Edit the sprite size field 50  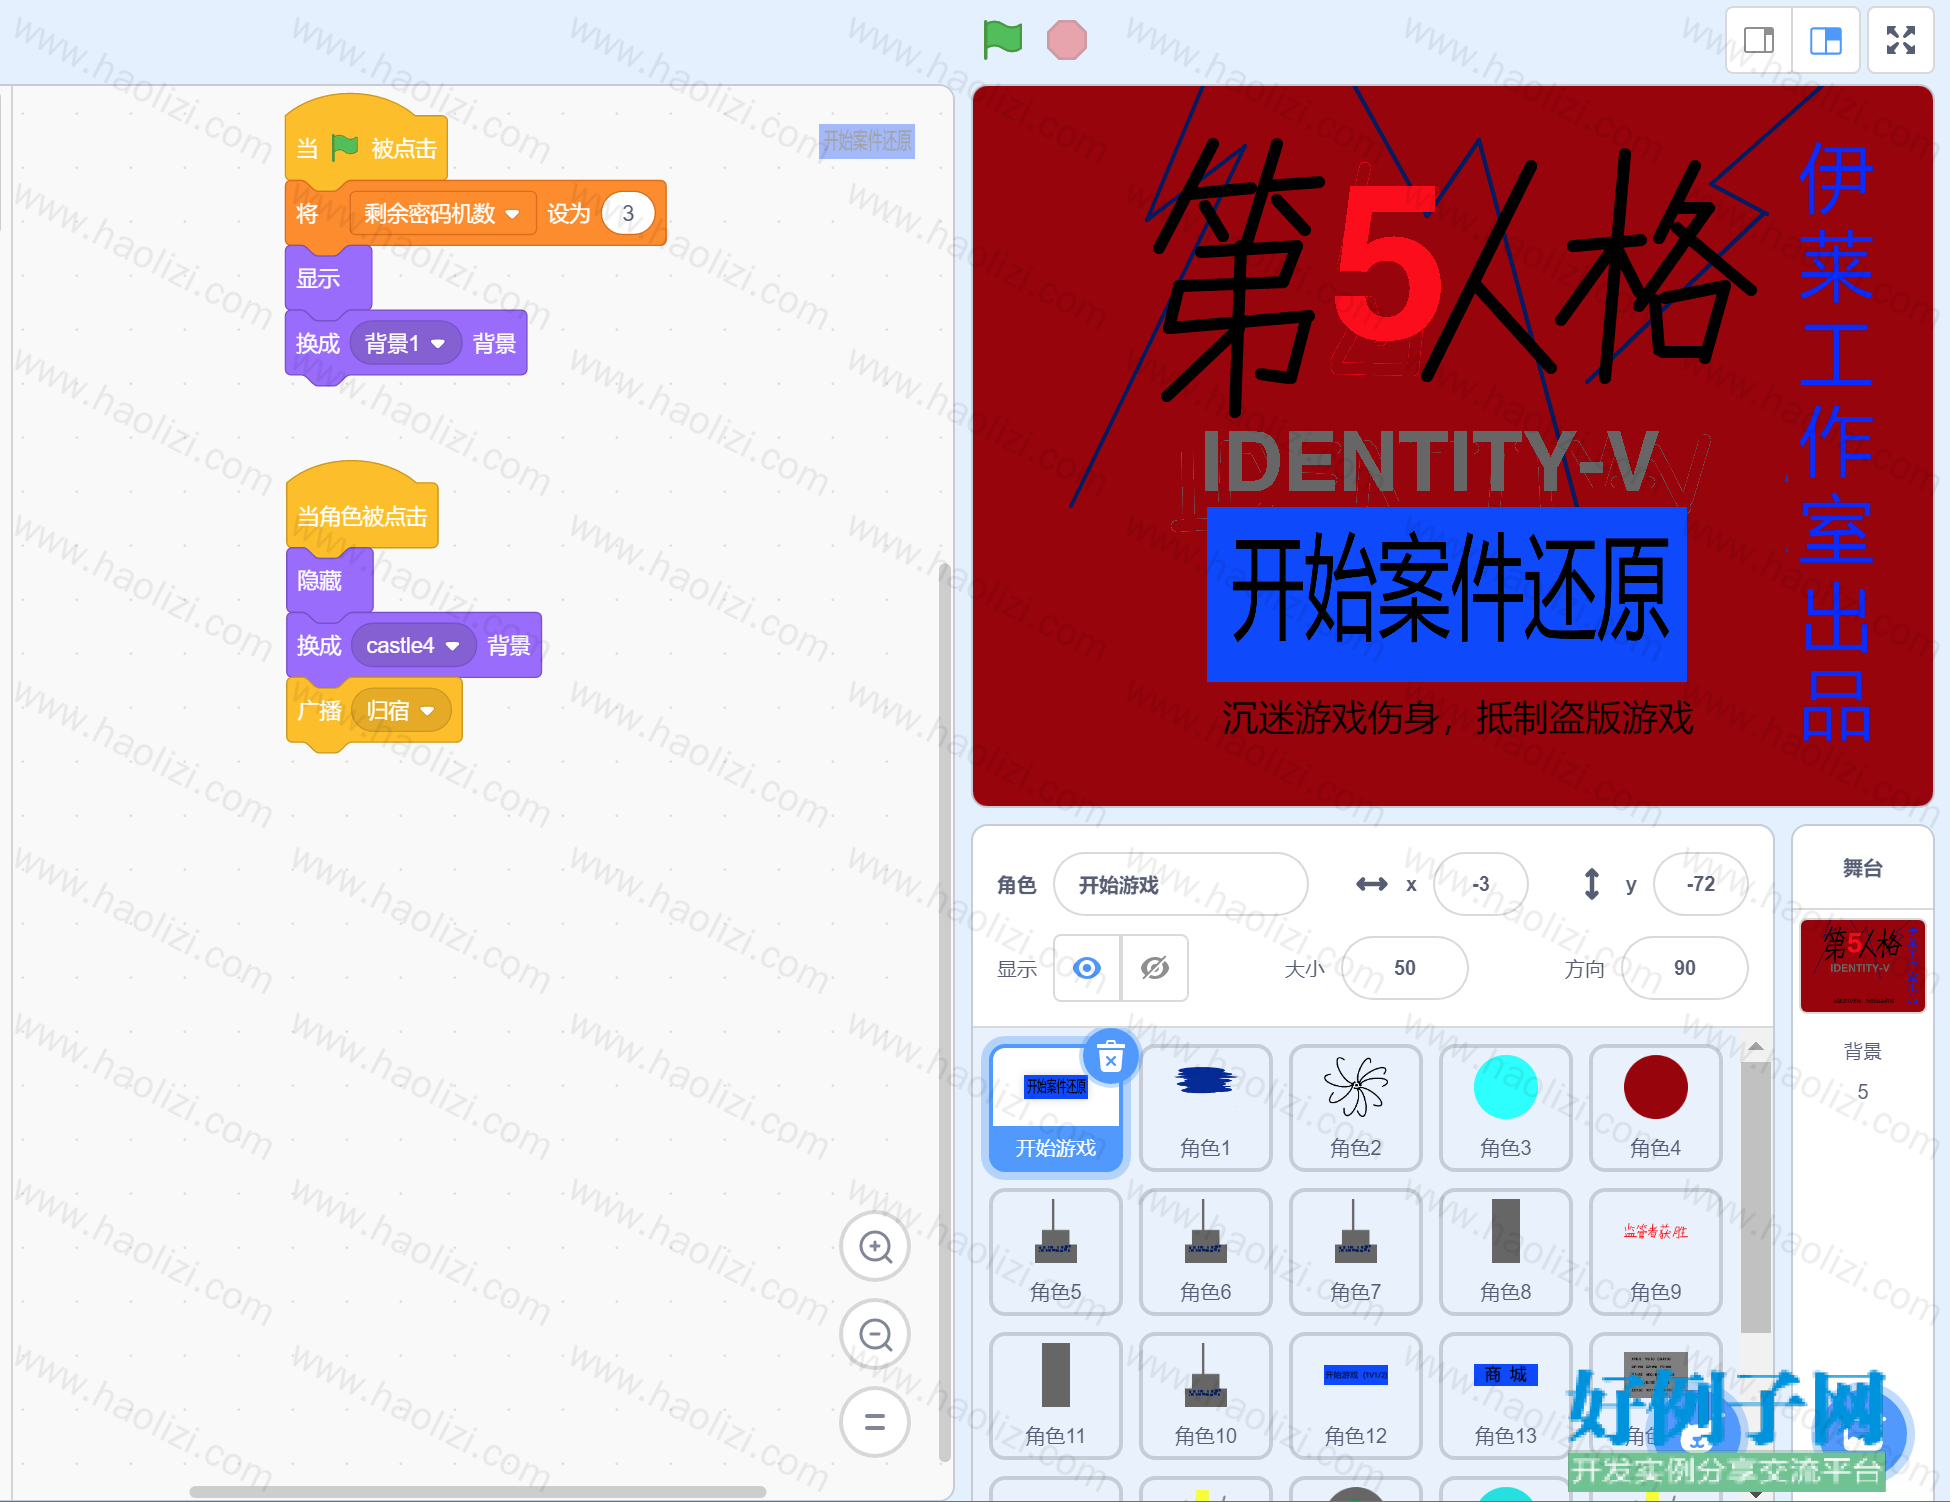(x=1405, y=968)
